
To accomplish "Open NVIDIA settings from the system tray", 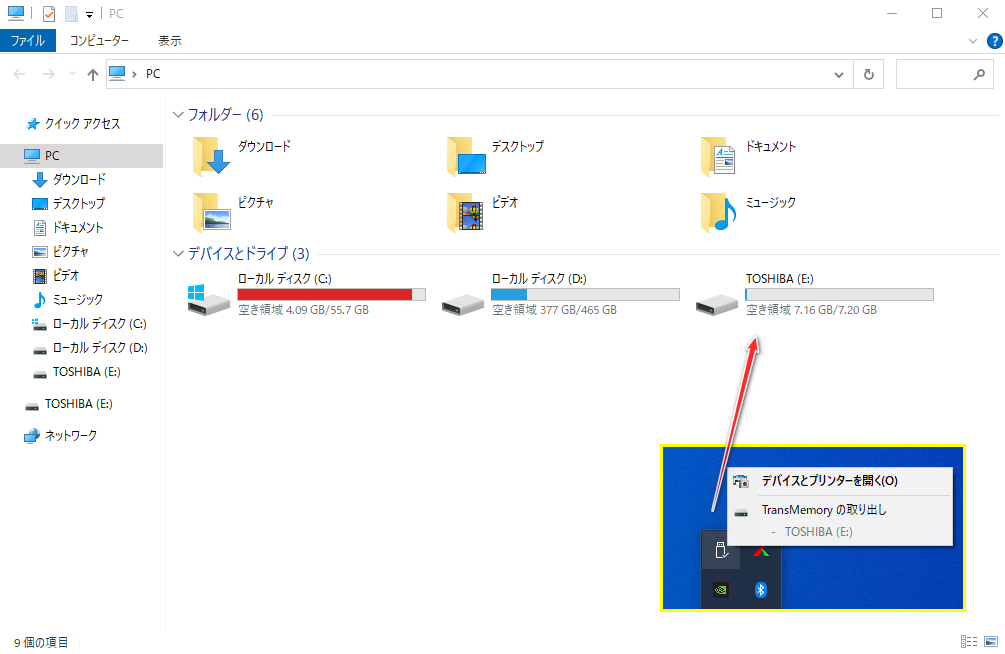I will pos(720,590).
